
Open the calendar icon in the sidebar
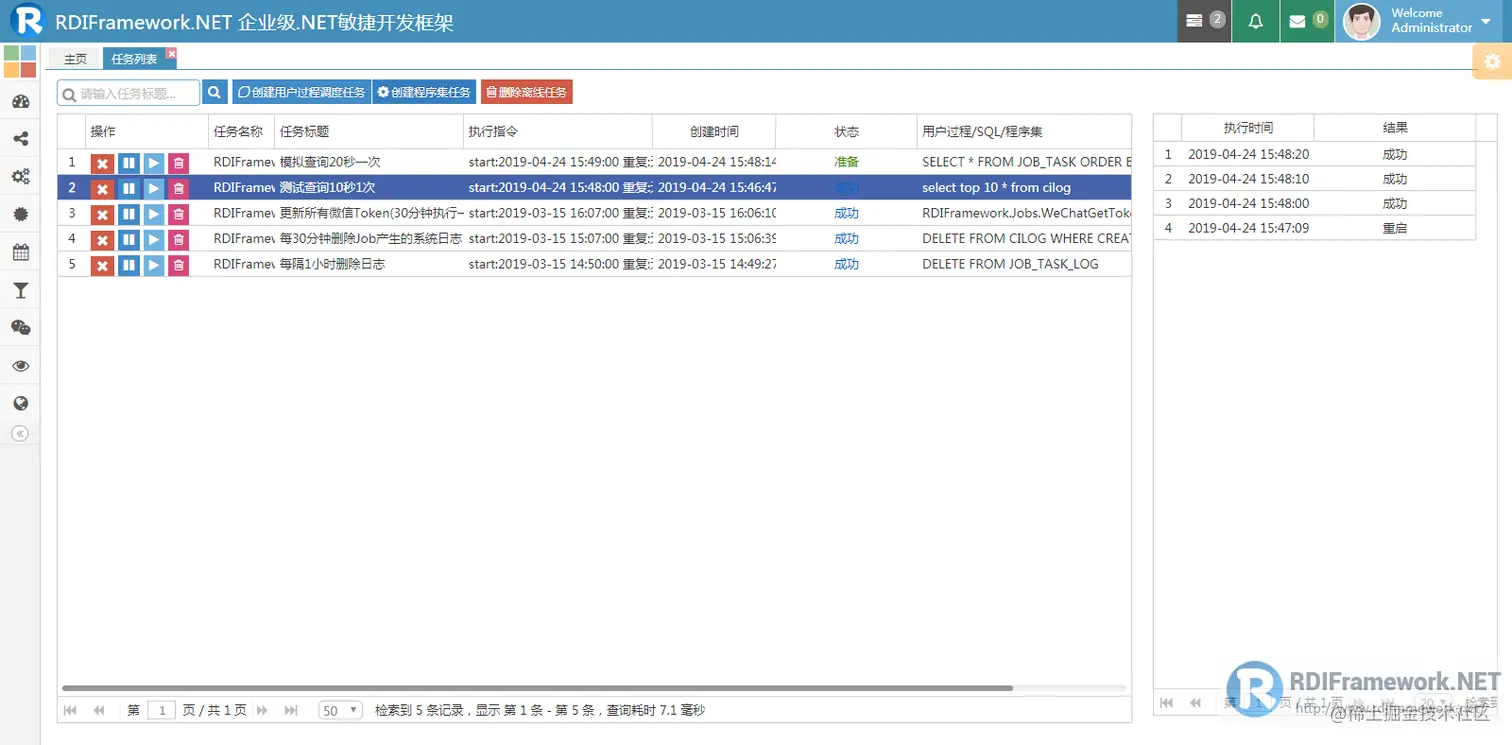(x=20, y=252)
